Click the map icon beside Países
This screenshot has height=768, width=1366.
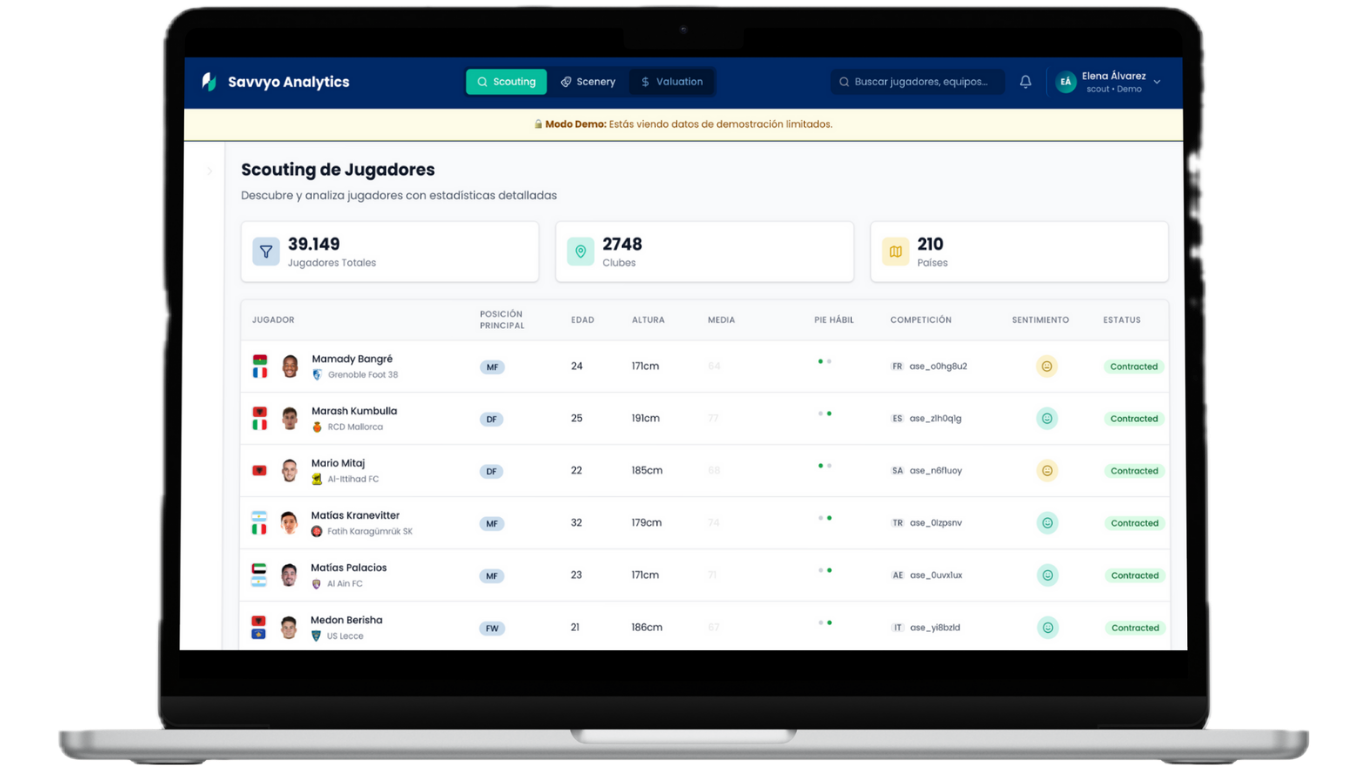895,252
